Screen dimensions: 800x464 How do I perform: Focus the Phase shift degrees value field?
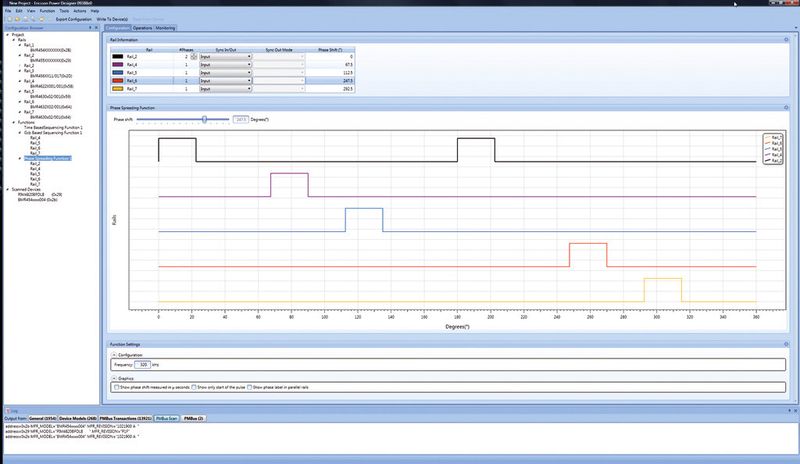point(241,119)
